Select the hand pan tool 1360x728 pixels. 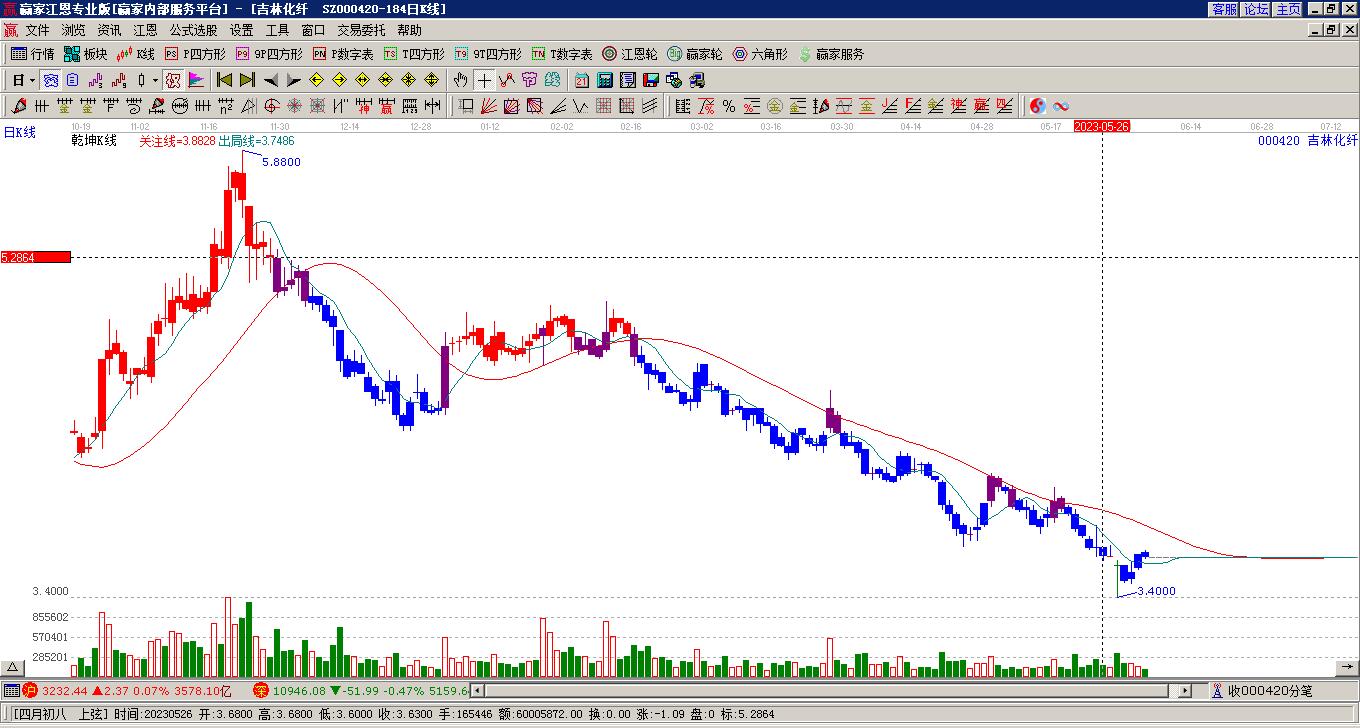point(460,80)
